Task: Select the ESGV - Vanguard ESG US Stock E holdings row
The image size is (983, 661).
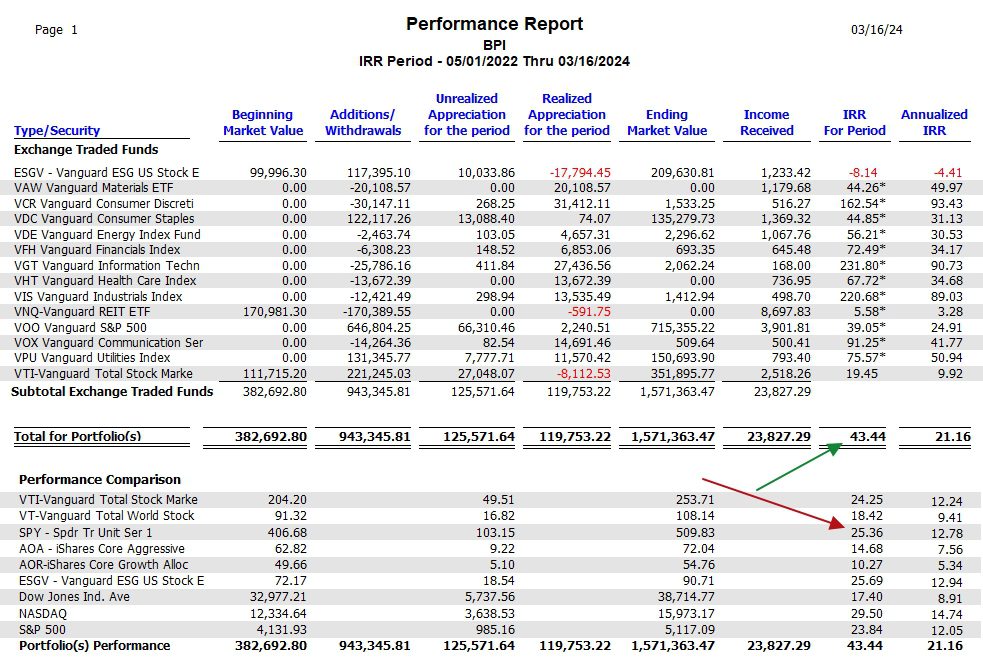Action: [x=492, y=172]
